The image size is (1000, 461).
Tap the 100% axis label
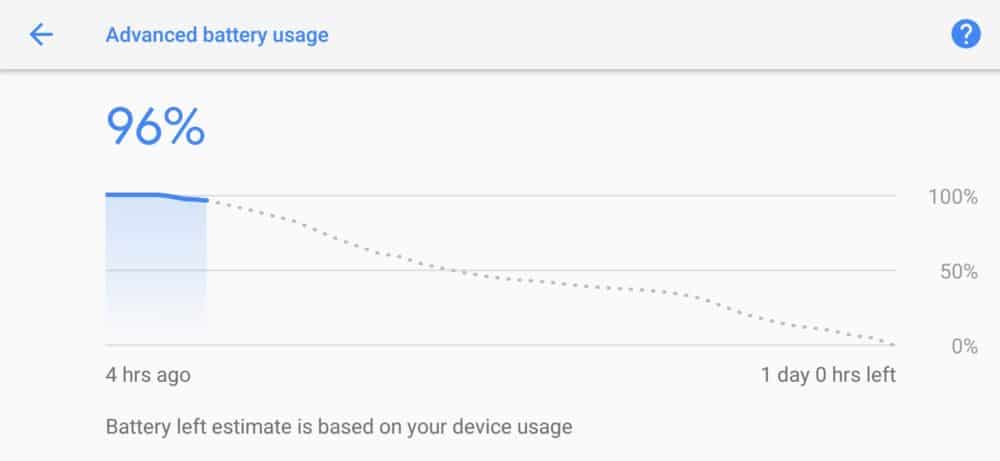[x=953, y=197]
